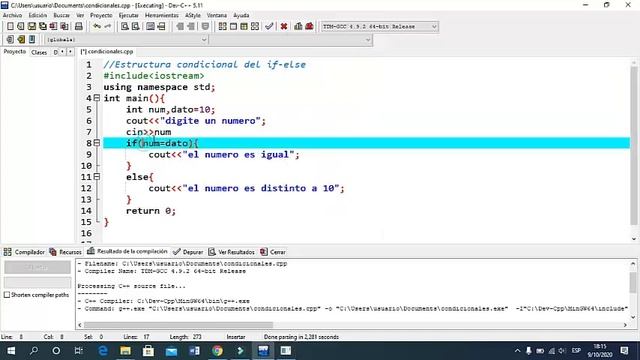Click right arrow to show more sidebar tabs

[70, 52]
